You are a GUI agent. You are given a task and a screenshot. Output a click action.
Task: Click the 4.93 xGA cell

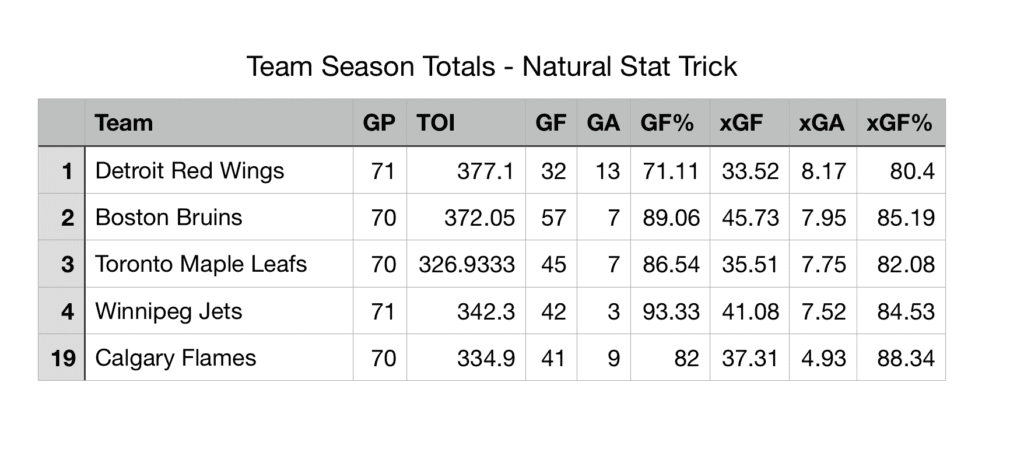point(826,358)
